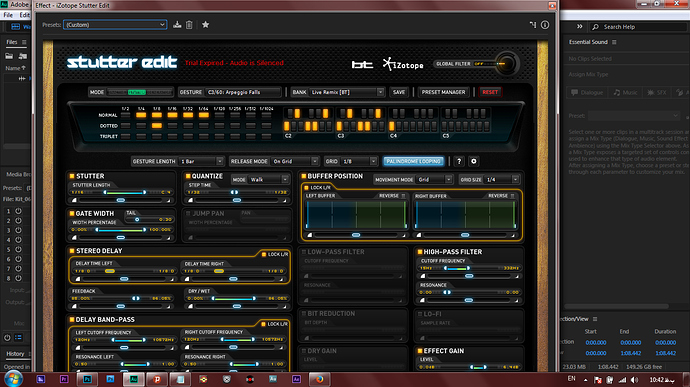Click the BT logo
690x387 pixels.
(362, 65)
